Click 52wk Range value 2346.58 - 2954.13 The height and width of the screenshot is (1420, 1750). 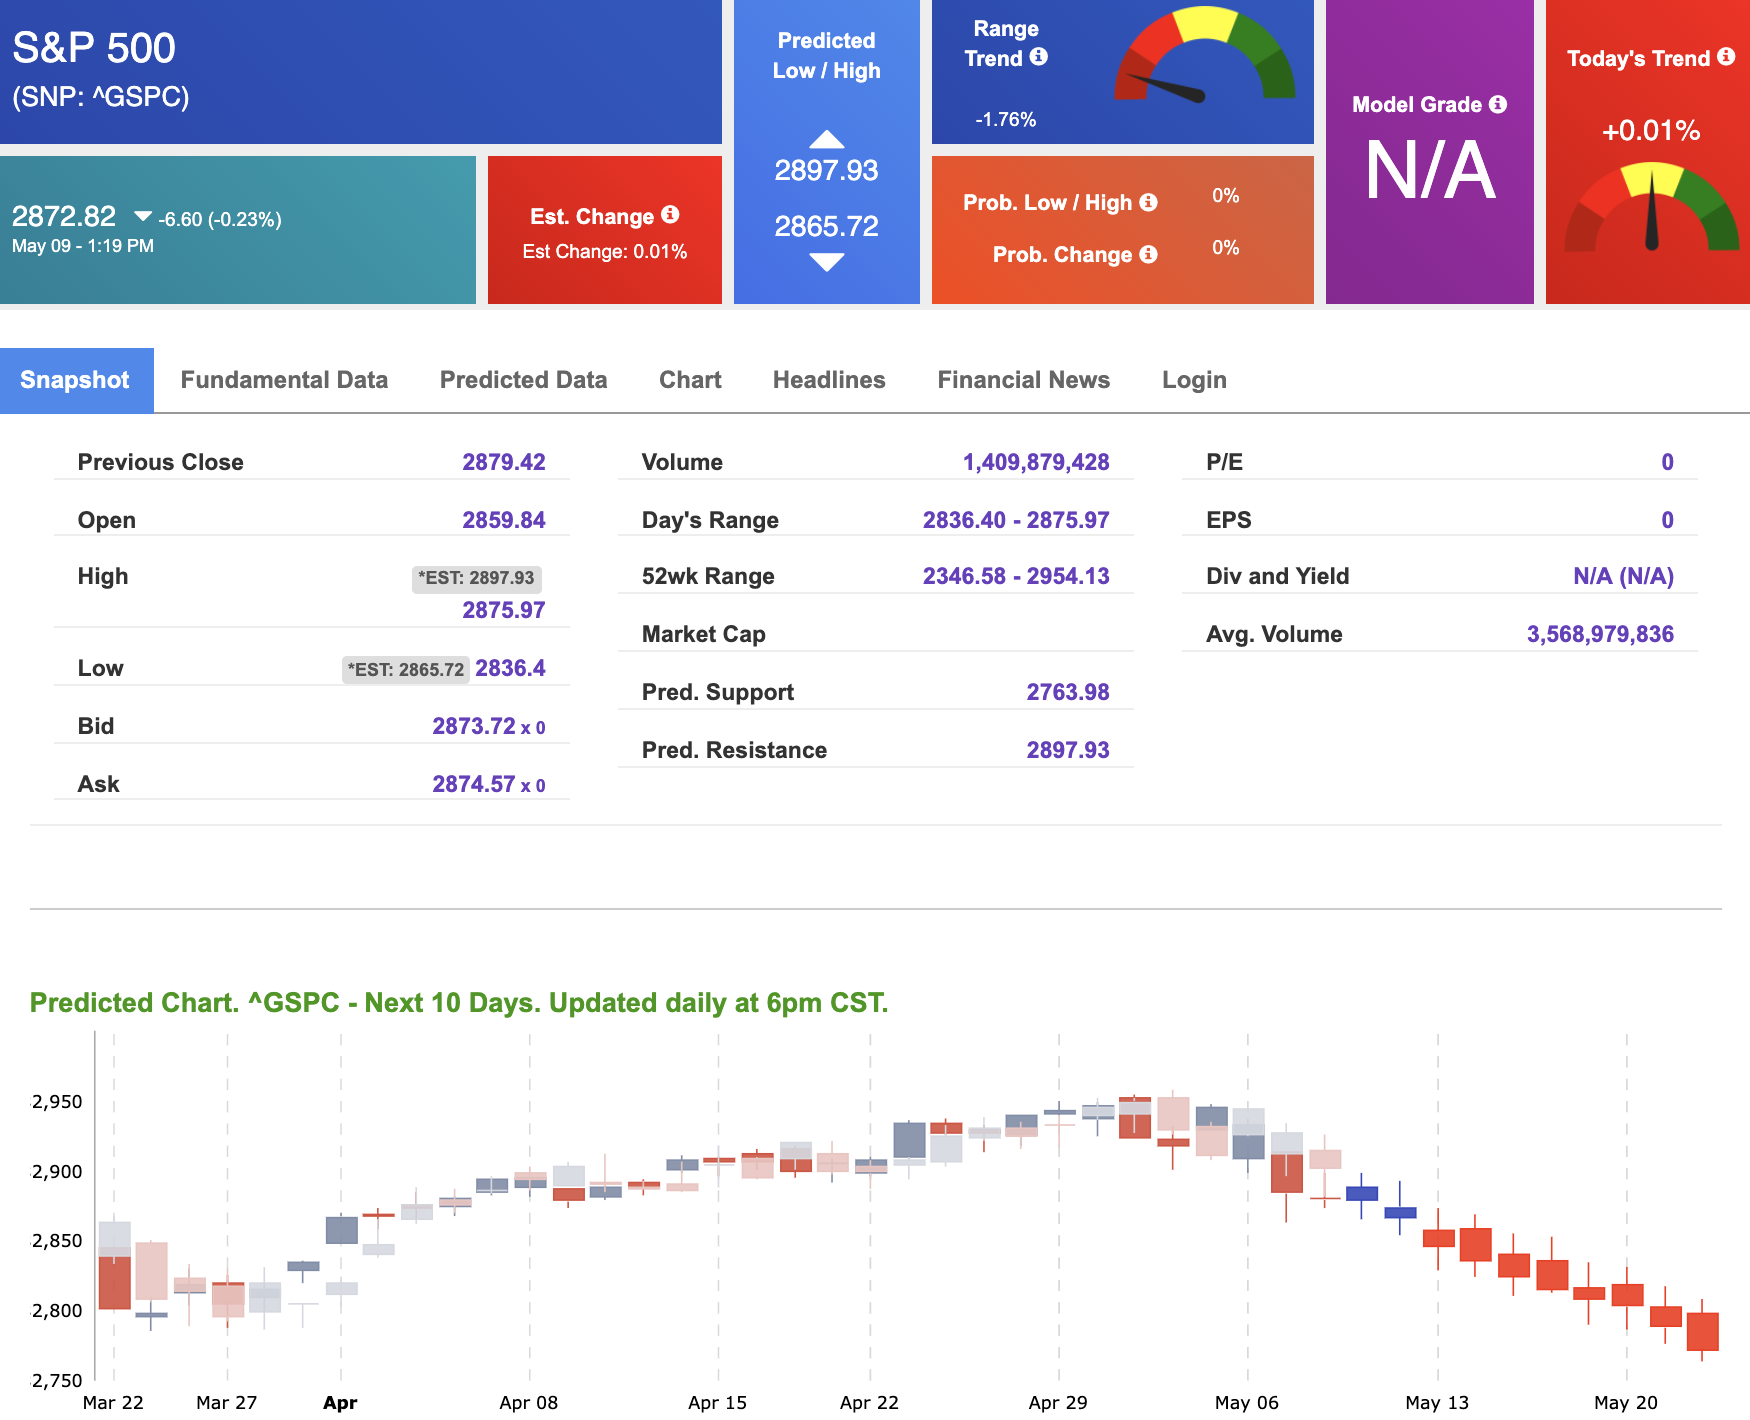[1016, 576]
